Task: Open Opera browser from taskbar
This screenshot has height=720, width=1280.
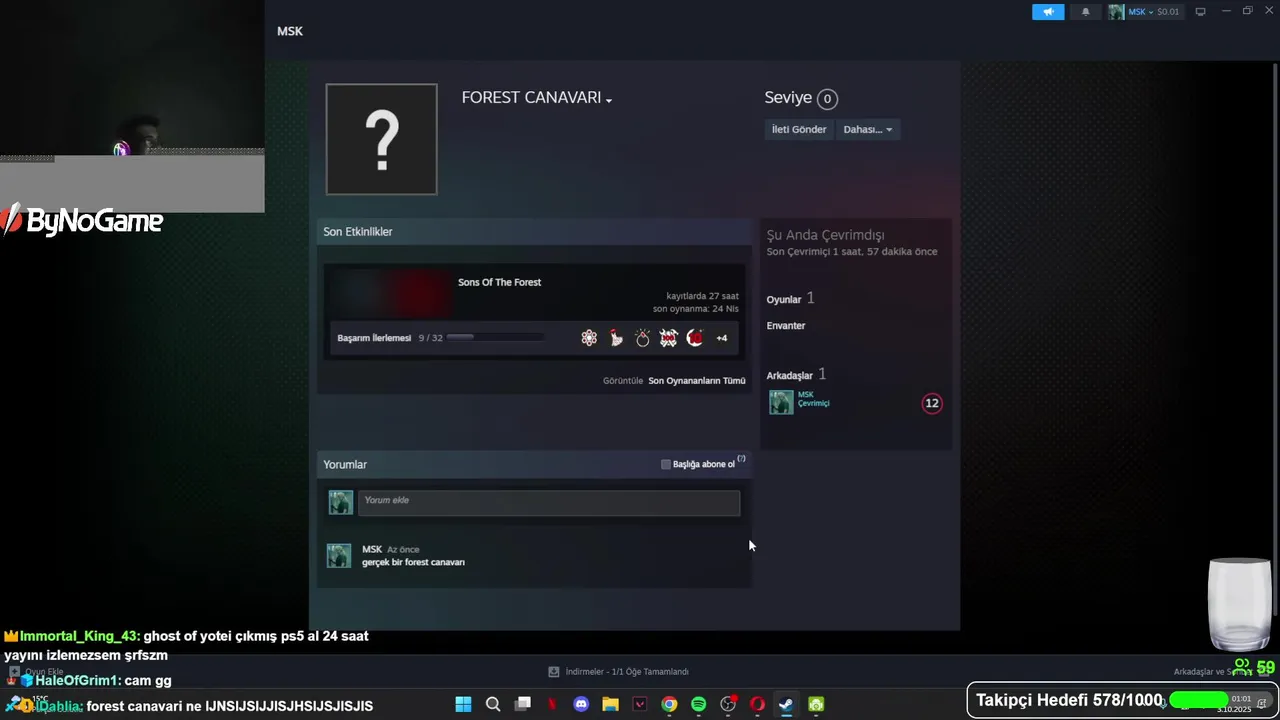Action: pyautogui.click(x=757, y=704)
